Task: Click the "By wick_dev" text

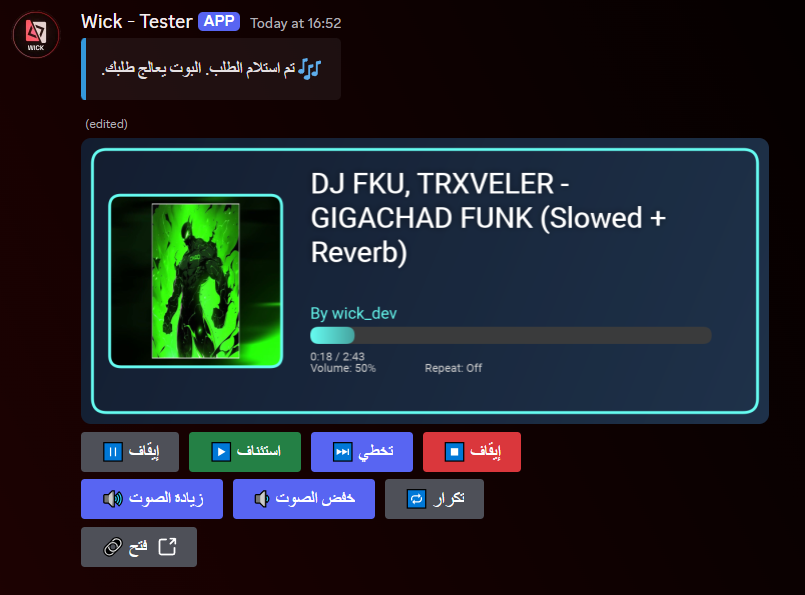Action: tap(354, 313)
